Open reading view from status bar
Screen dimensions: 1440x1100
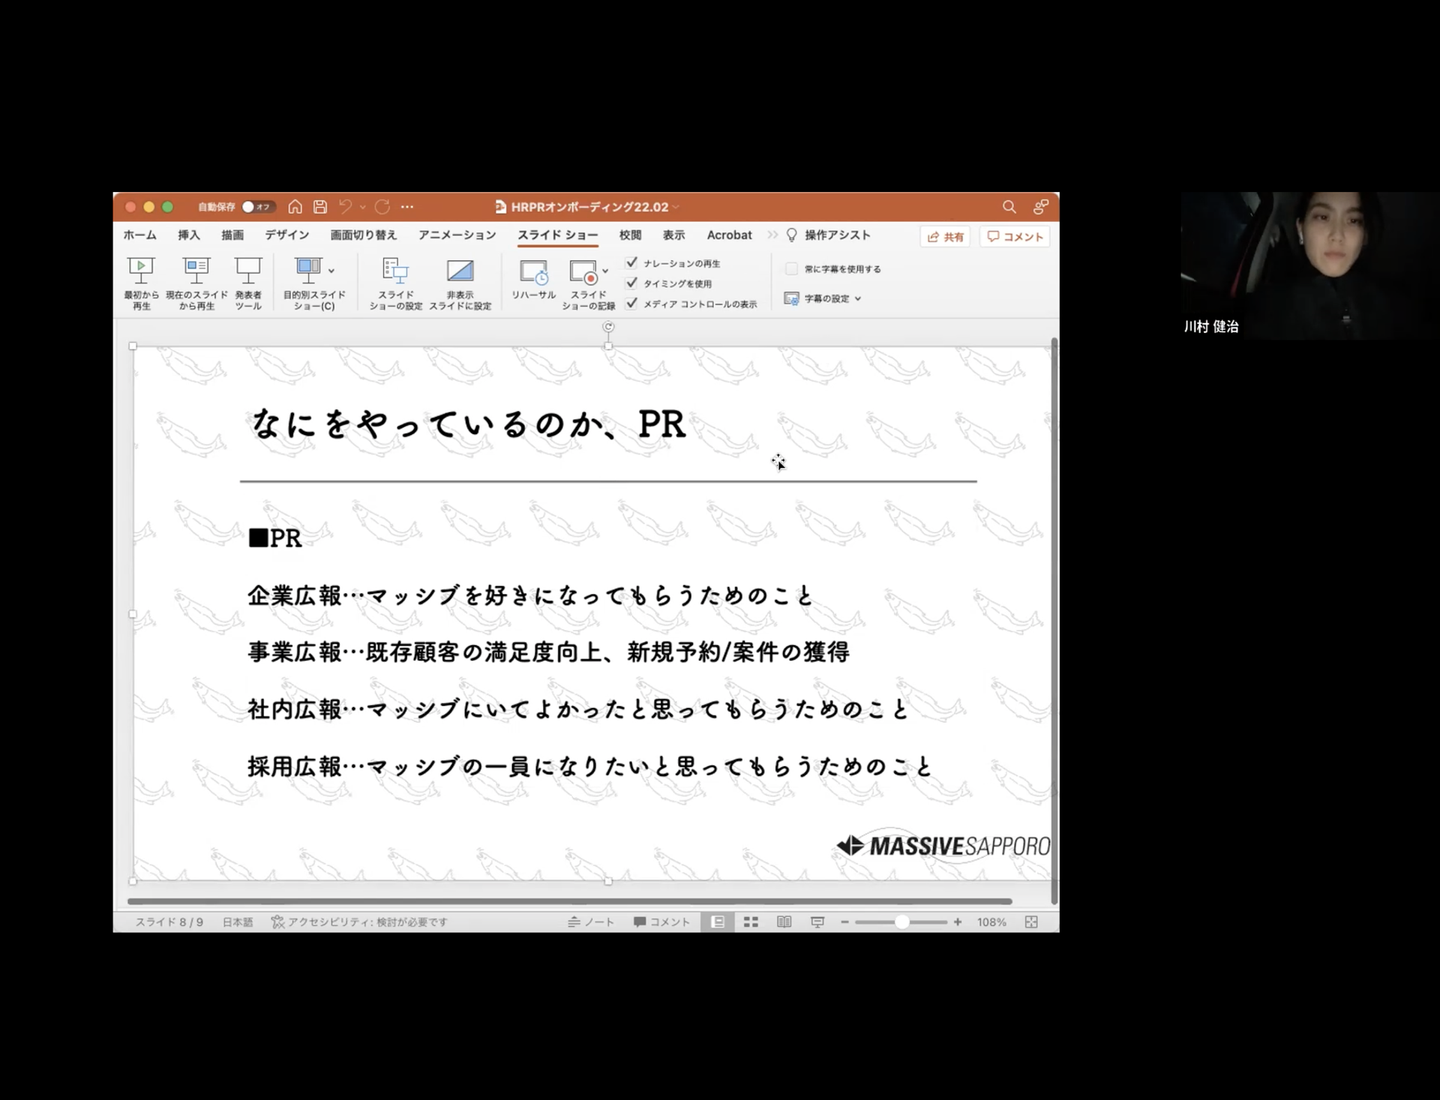(x=784, y=922)
